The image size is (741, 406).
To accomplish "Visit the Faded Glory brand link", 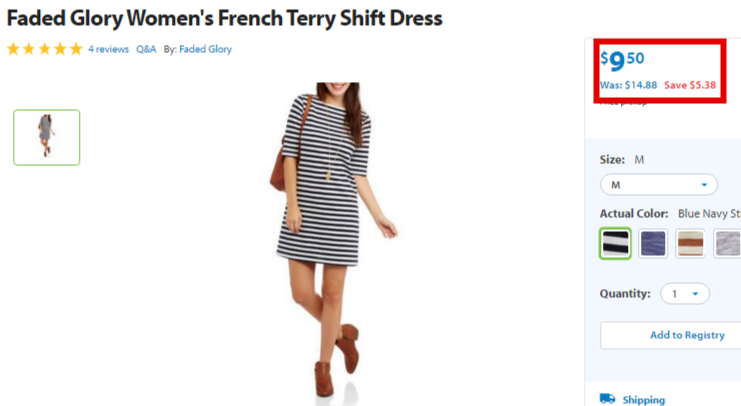I will pyautogui.click(x=206, y=49).
